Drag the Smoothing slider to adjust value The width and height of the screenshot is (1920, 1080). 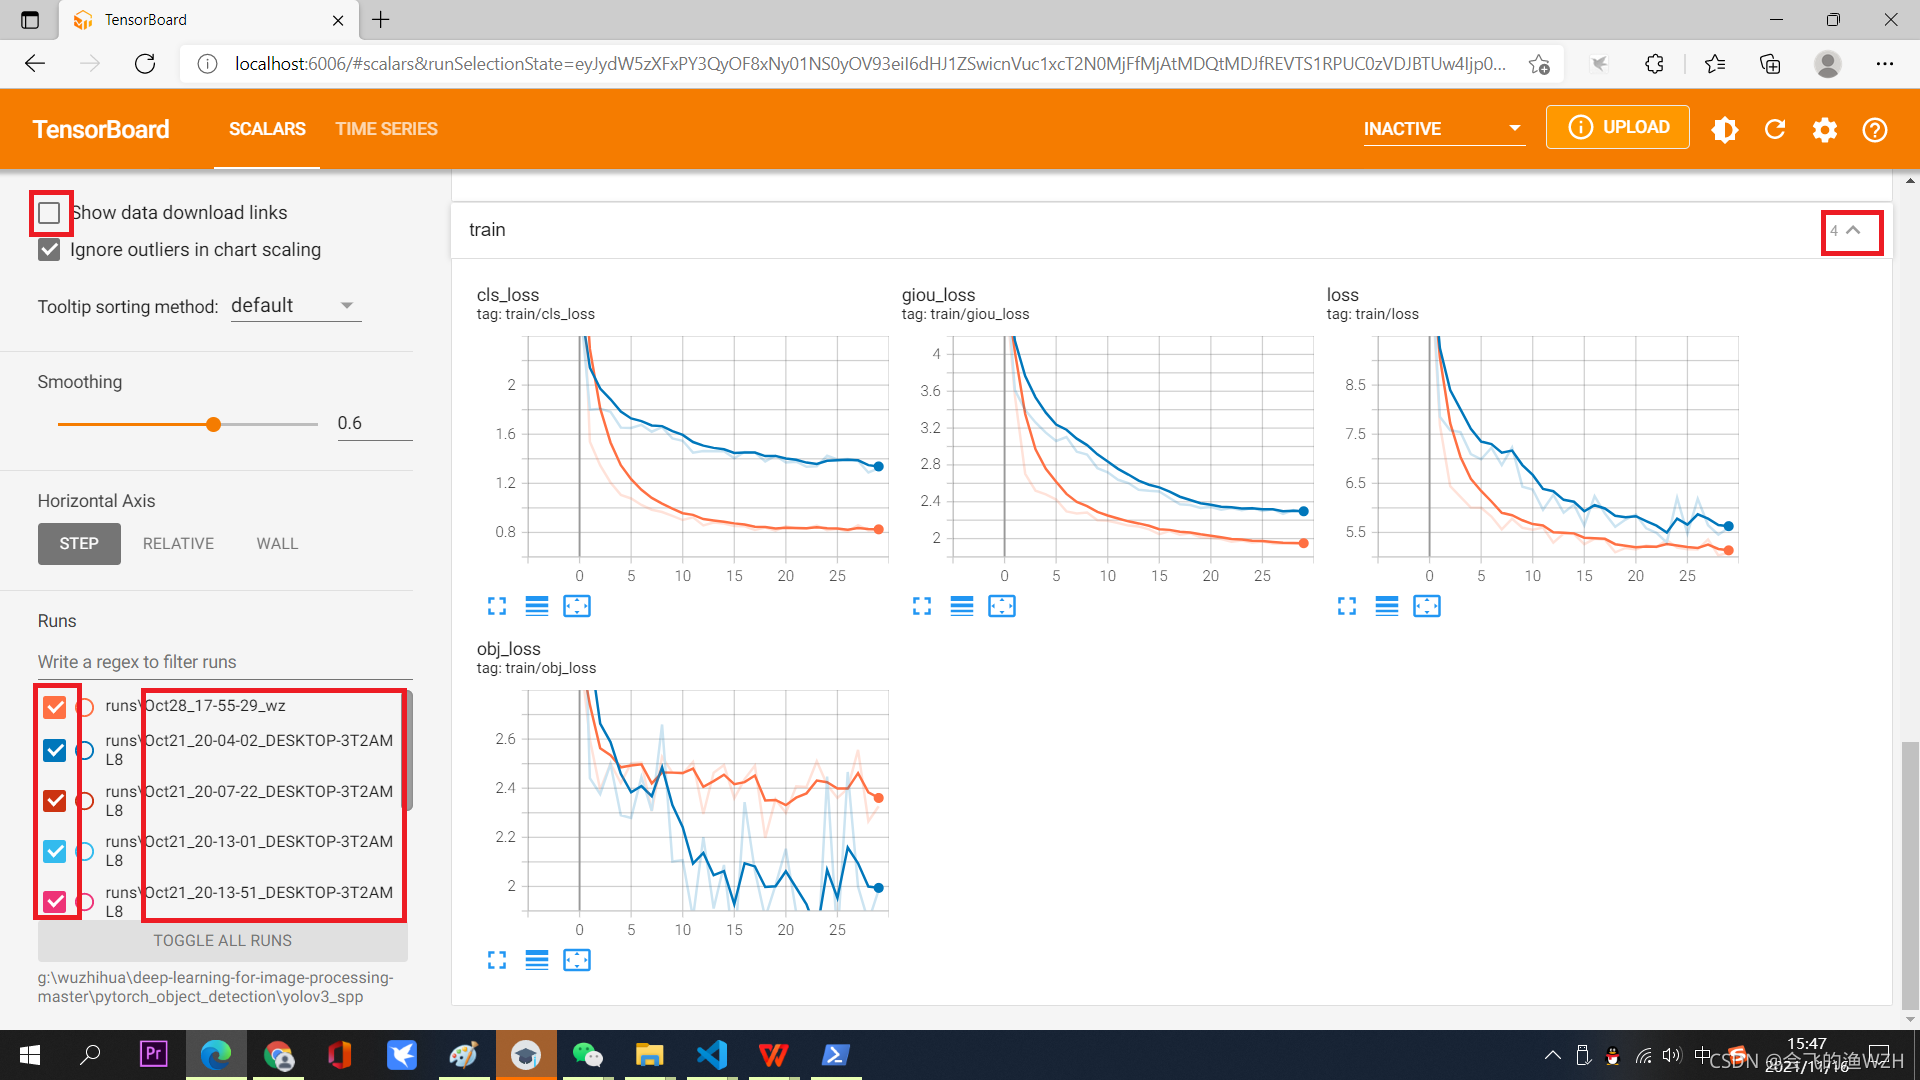click(214, 423)
